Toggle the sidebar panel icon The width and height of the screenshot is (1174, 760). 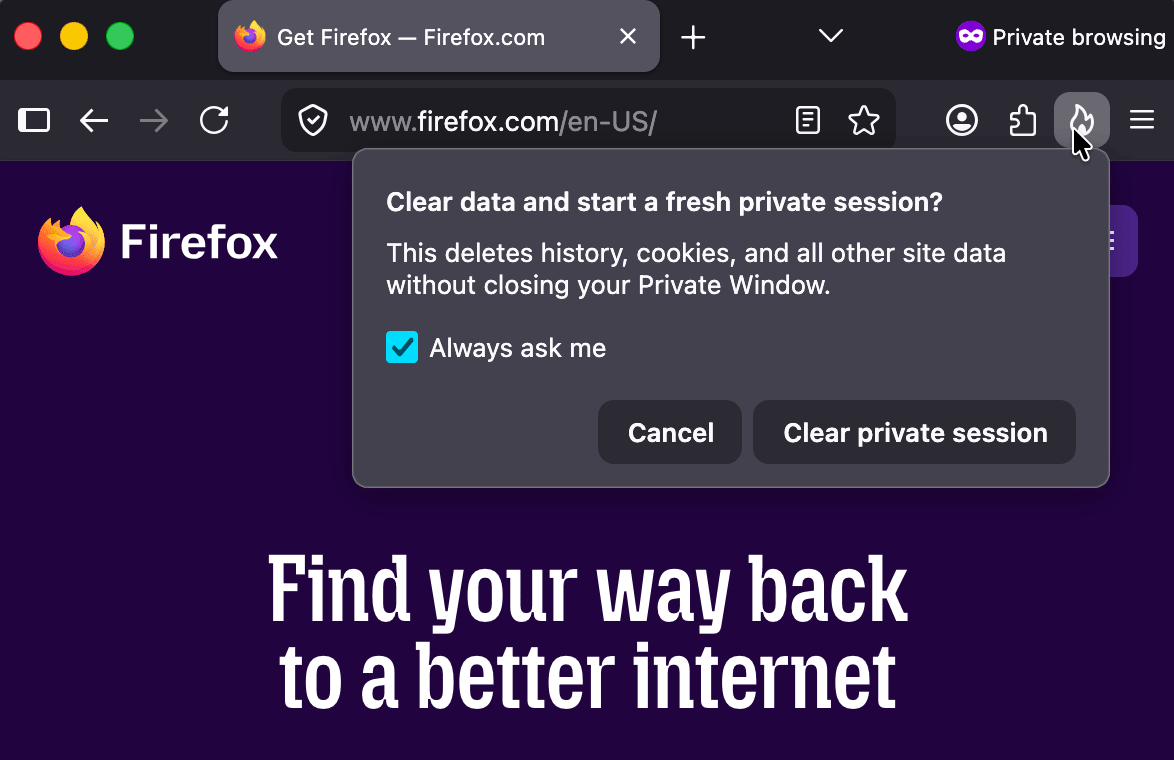pos(34,120)
